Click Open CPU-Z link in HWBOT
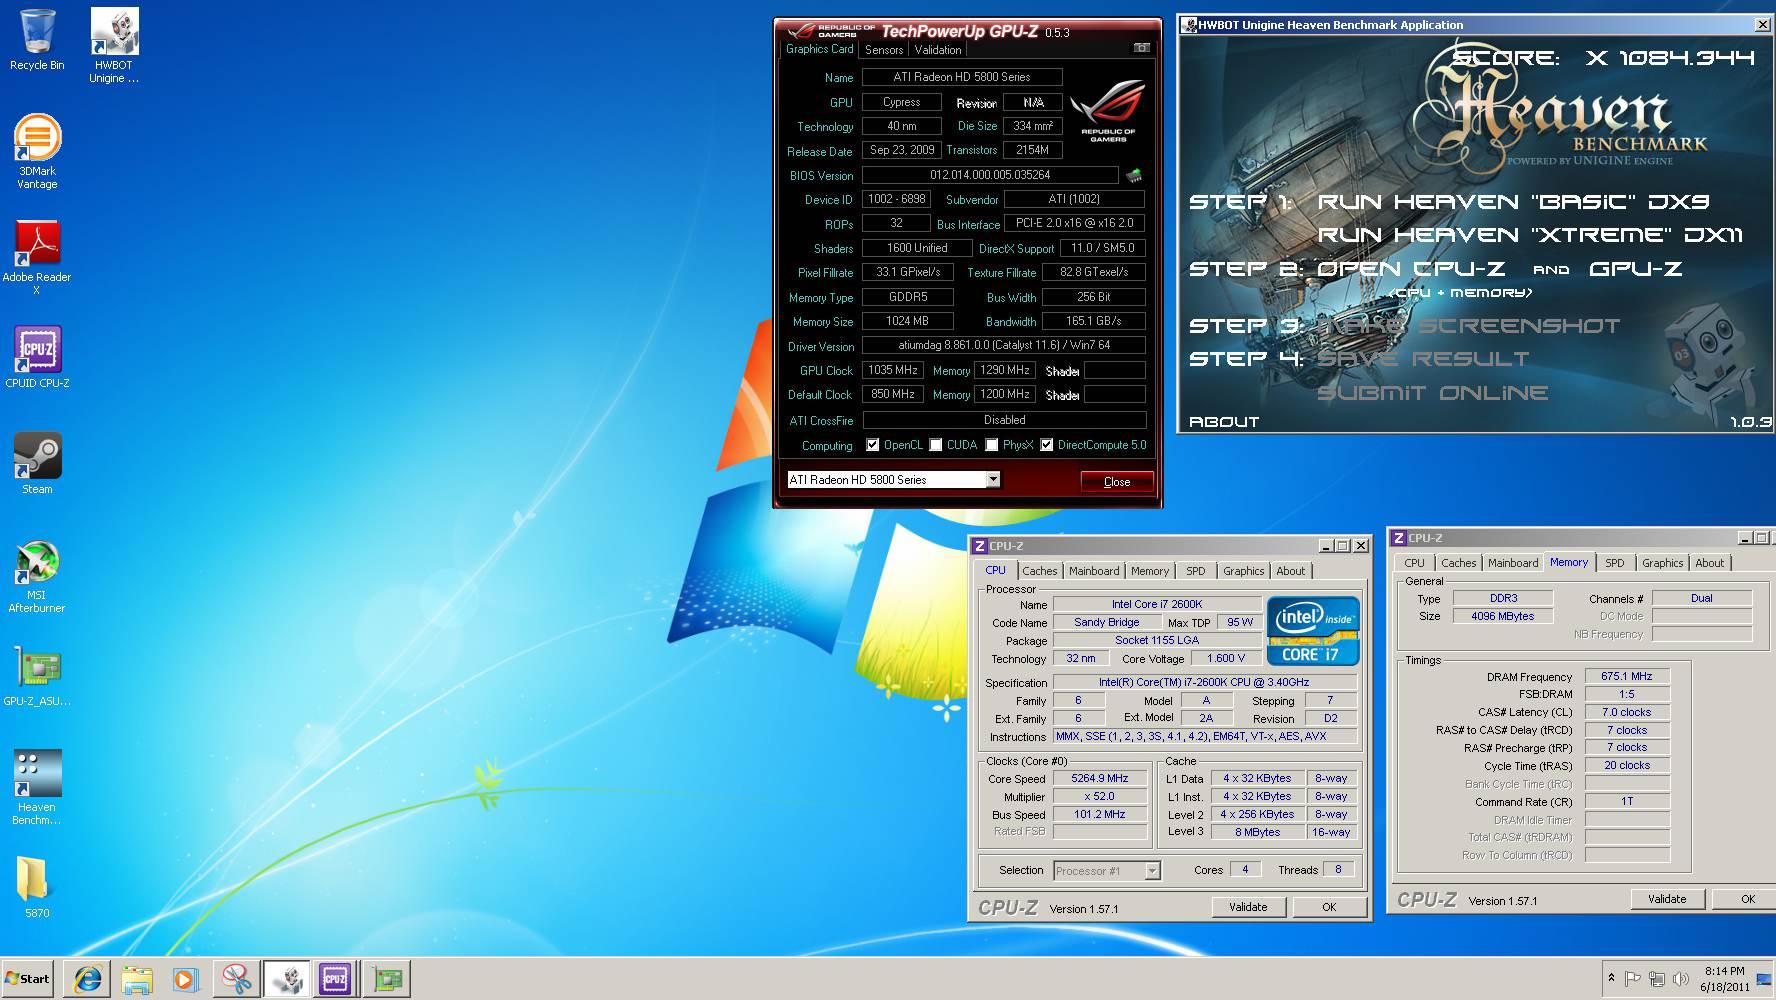This screenshot has width=1776, height=1000. [x=1410, y=269]
